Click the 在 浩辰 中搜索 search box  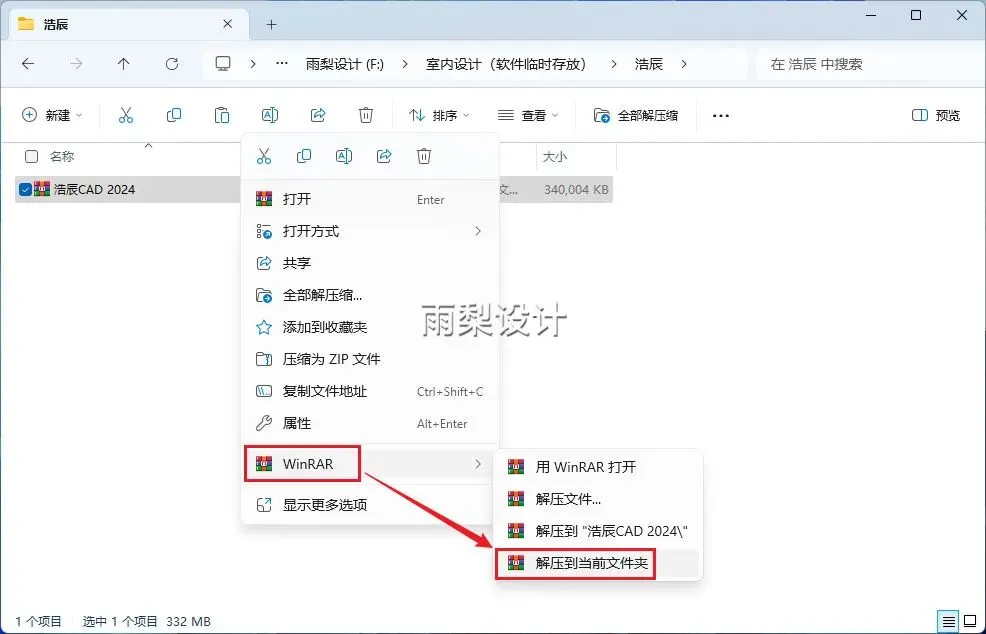click(868, 64)
